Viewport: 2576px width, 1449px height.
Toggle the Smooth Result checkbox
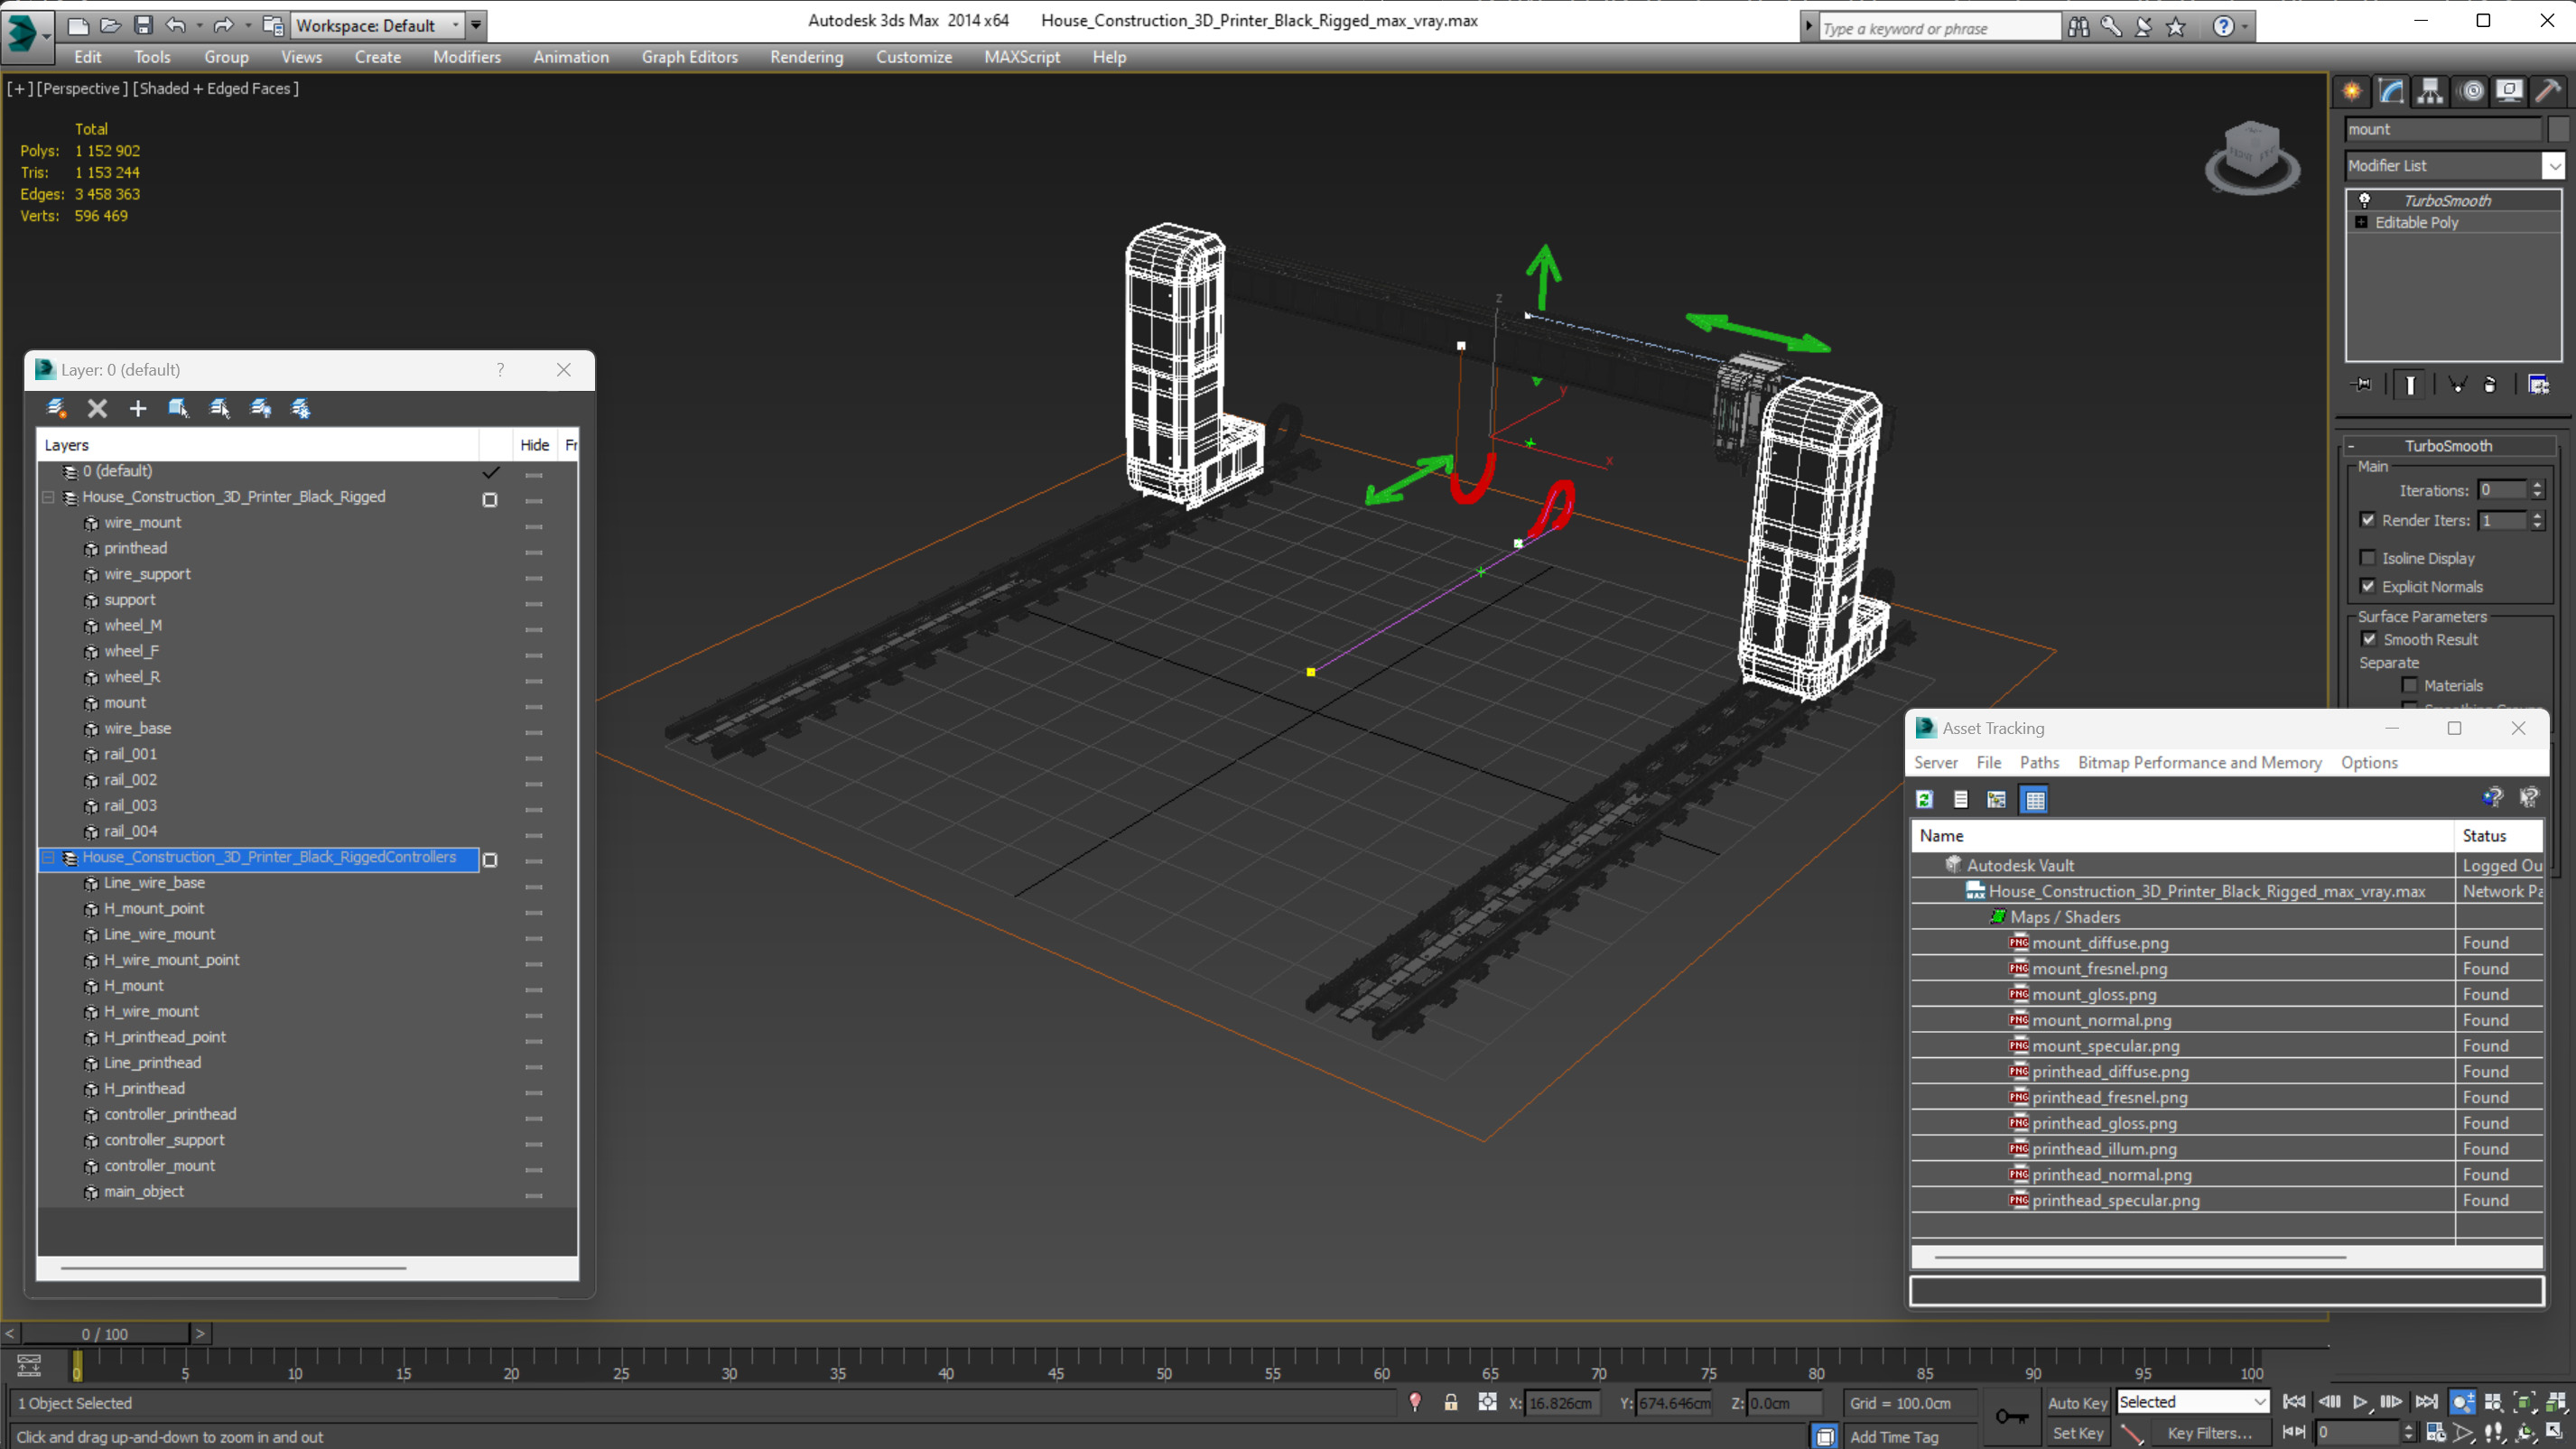point(2369,639)
